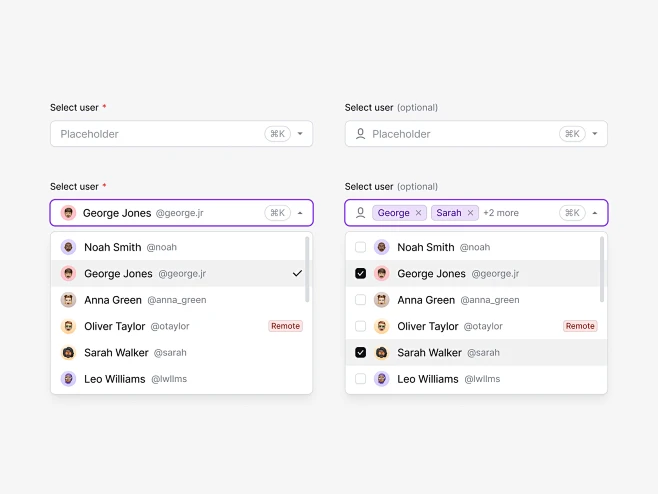The image size is (658, 494).
Task: Click Leo Williams' avatar in the single-select list
Action: click(x=68, y=379)
